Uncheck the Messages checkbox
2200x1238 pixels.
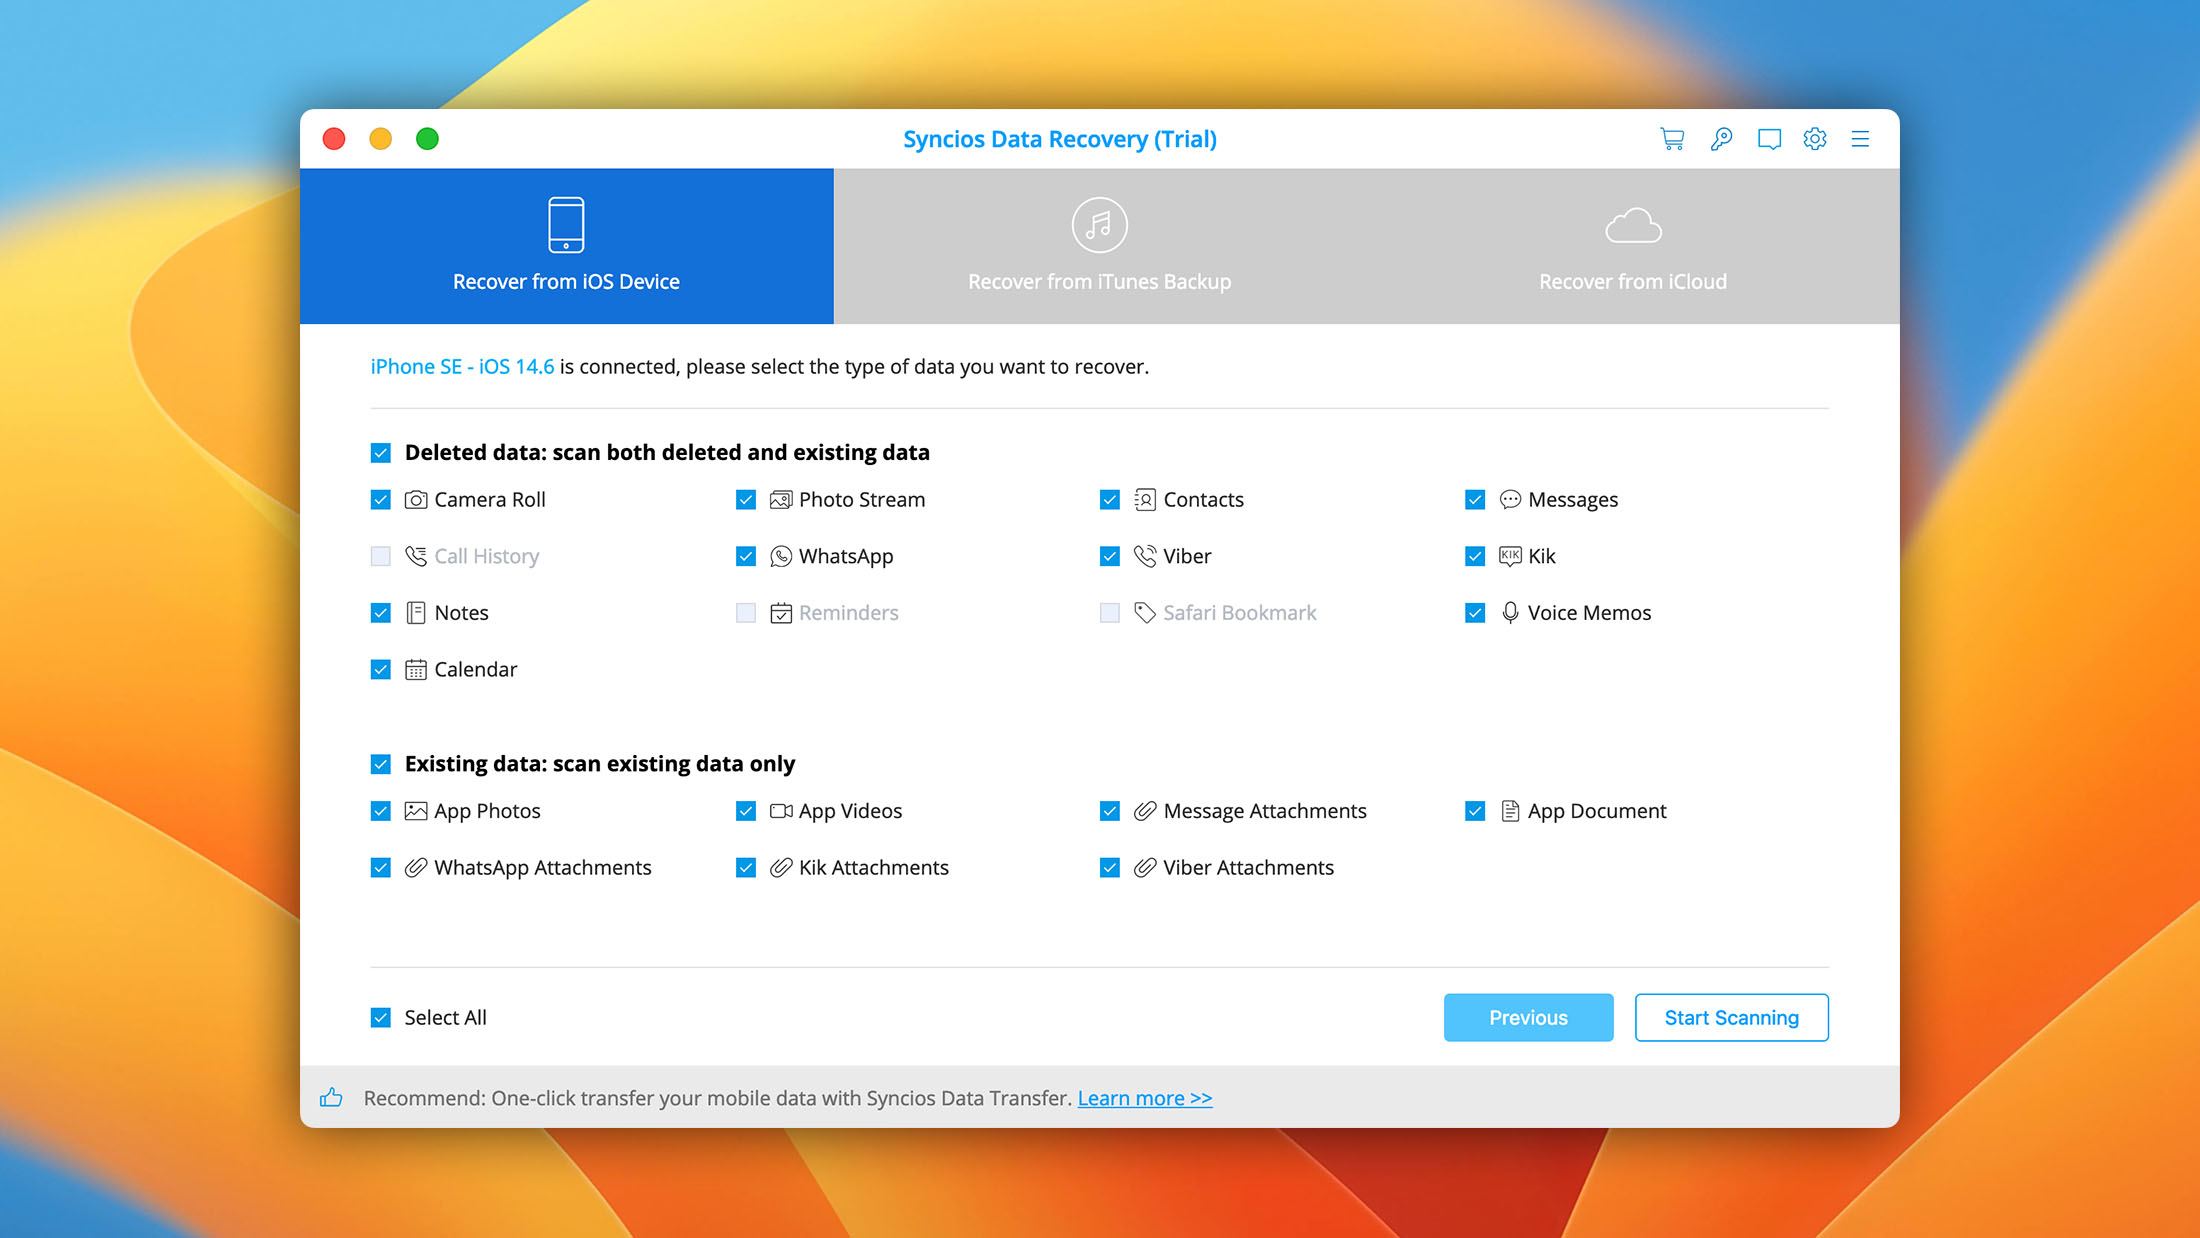pos(1475,500)
